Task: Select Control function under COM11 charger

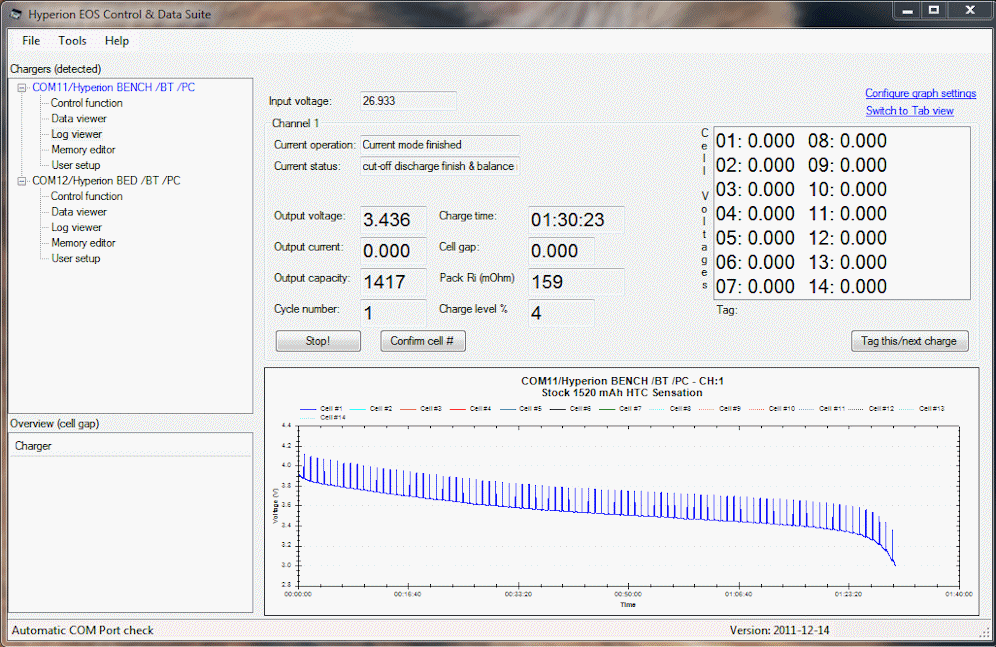Action: coord(87,103)
